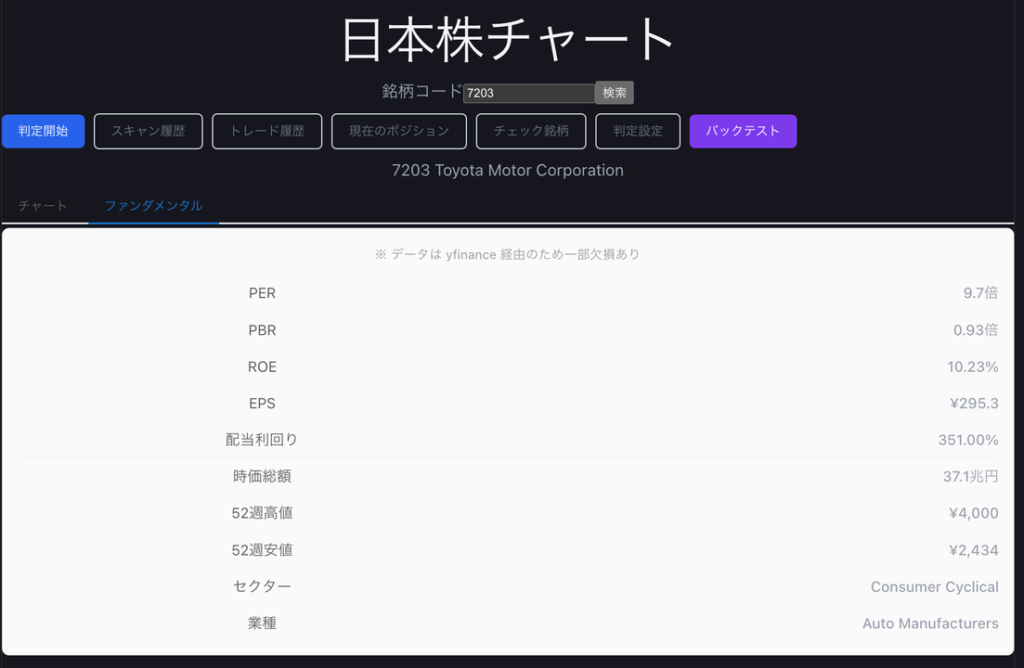This screenshot has height=668, width=1024.
Task: Click the PER row label
Action: [x=262, y=293]
